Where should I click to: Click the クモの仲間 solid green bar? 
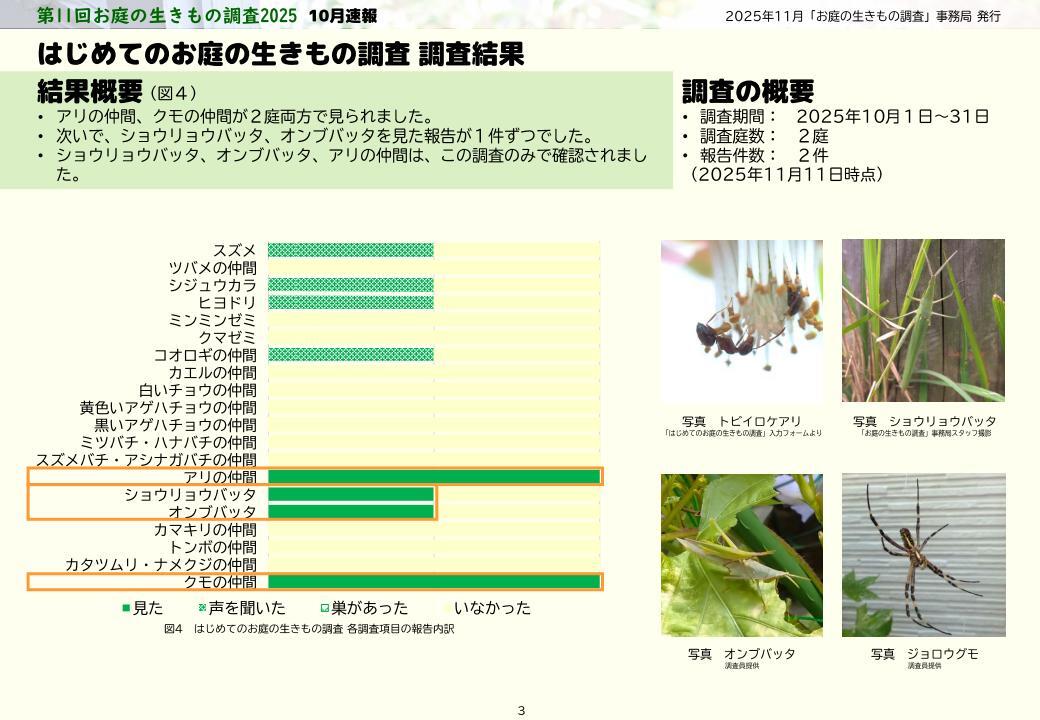tap(434, 582)
